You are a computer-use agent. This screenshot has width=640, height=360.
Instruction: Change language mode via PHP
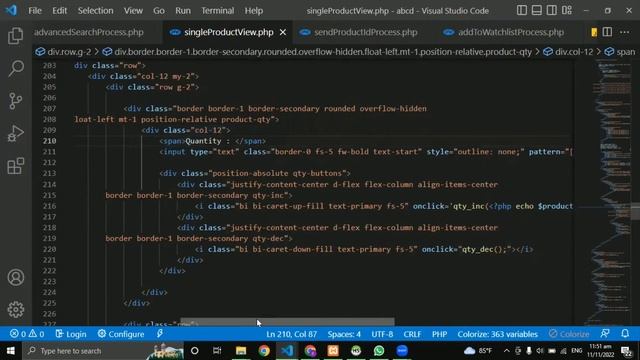point(440,334)
